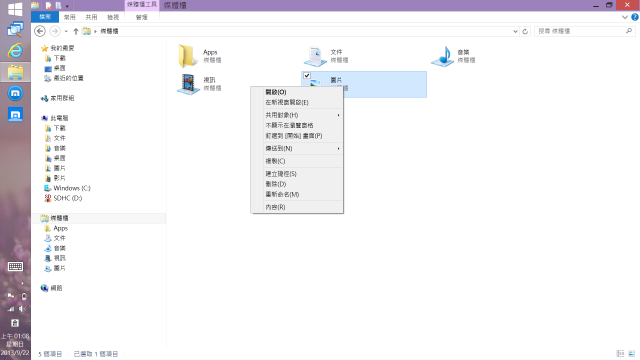Choose 在新視窗開啟(E) in context menu

297,102
